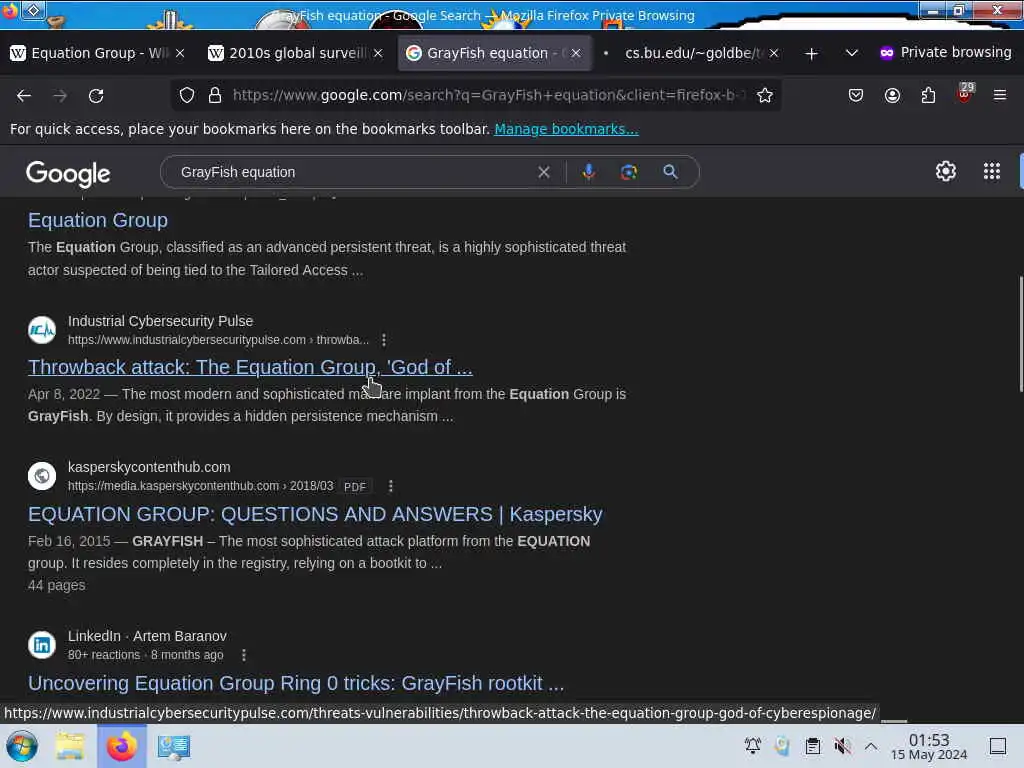Open Throwback attack The Equation Group result
Image resolution: width=1024 pixels, height=768 pixels.
click(x=250, y=367)
